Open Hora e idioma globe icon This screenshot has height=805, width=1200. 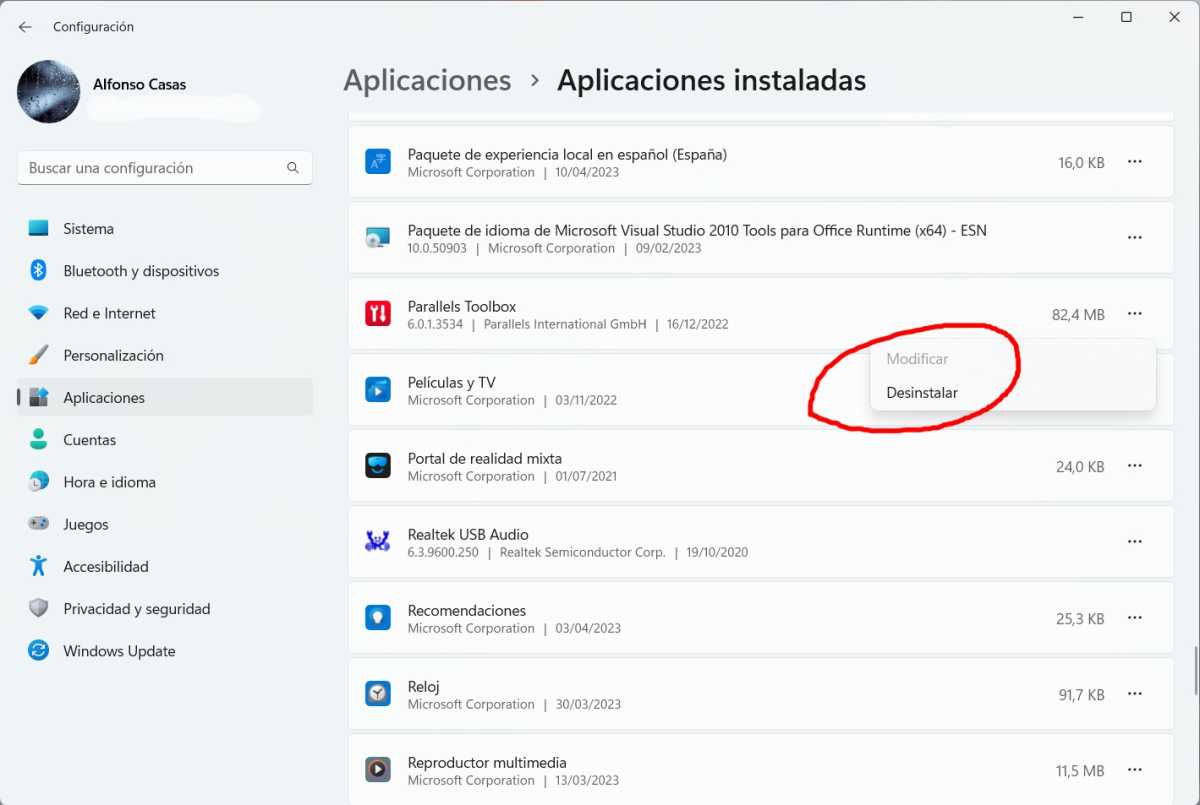point(39,481)
